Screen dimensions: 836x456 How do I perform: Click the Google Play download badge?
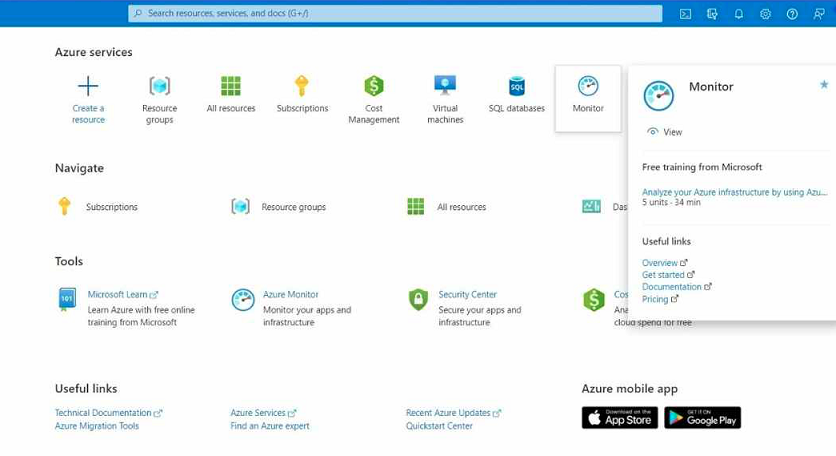[x=703, y=418]
